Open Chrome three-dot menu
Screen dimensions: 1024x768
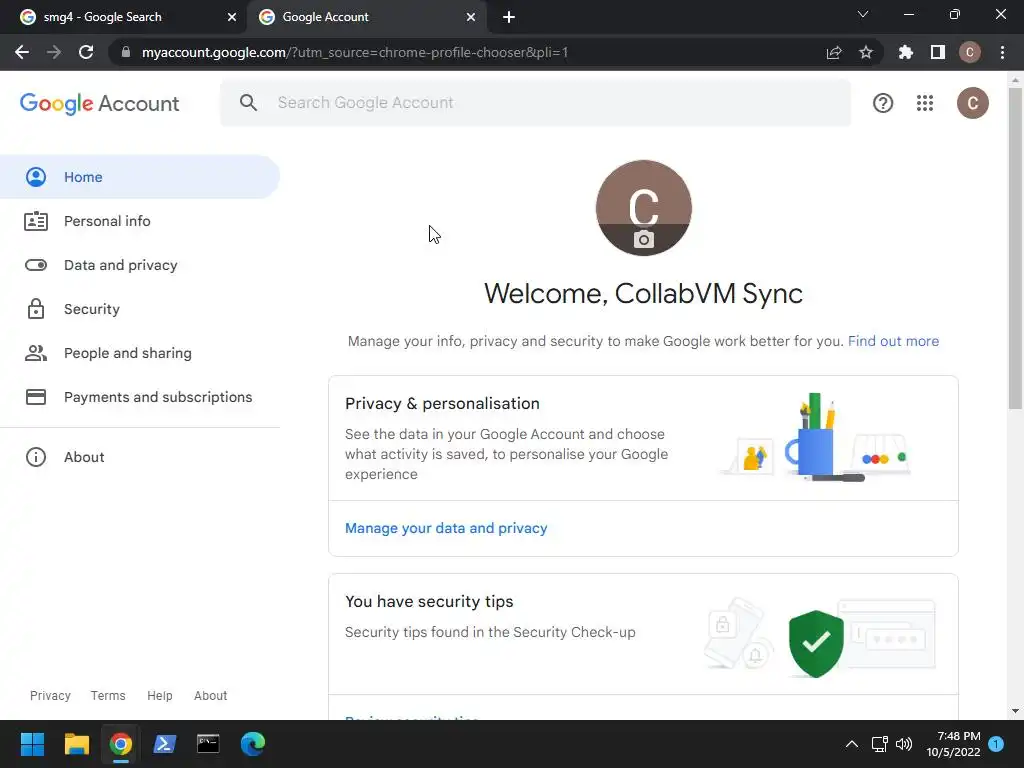pyautogui.click(x=1002, y=52)
